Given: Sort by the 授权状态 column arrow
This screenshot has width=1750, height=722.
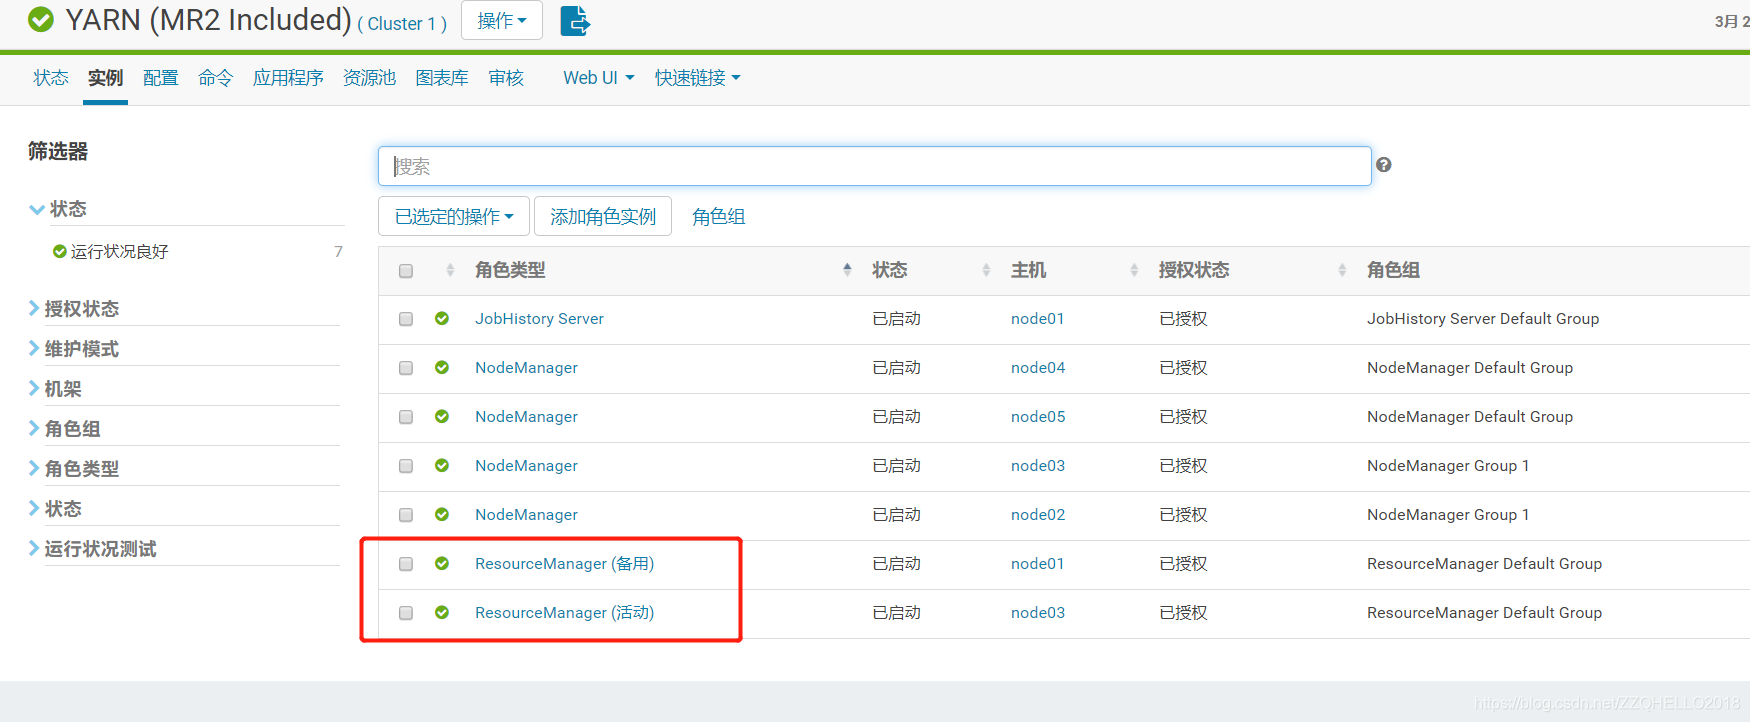Looking at the screenshot, I should (x=1342, y=269).
